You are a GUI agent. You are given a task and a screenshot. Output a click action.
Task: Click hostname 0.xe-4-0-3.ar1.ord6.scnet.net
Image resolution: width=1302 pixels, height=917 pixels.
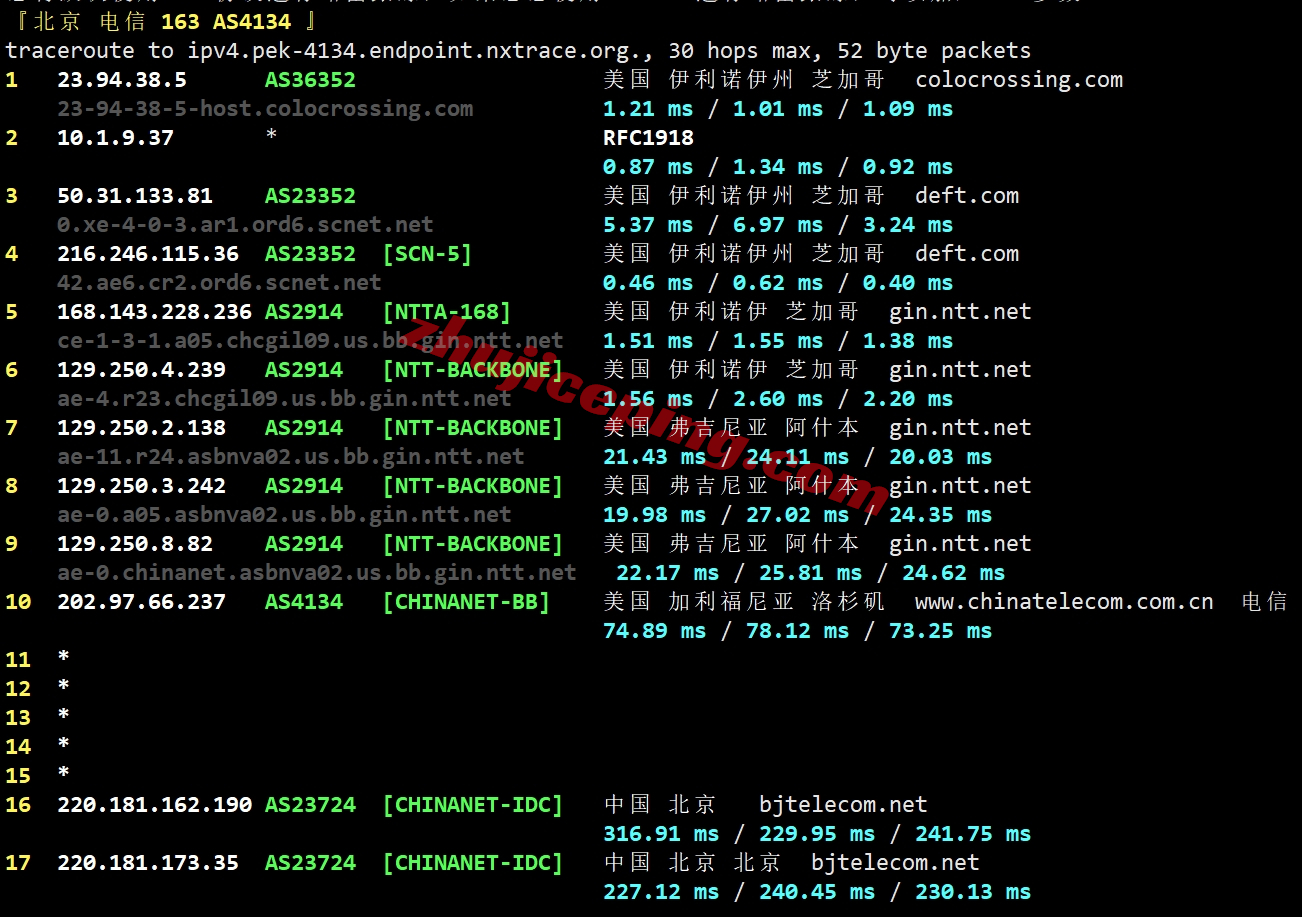click(x=245, y=225)
